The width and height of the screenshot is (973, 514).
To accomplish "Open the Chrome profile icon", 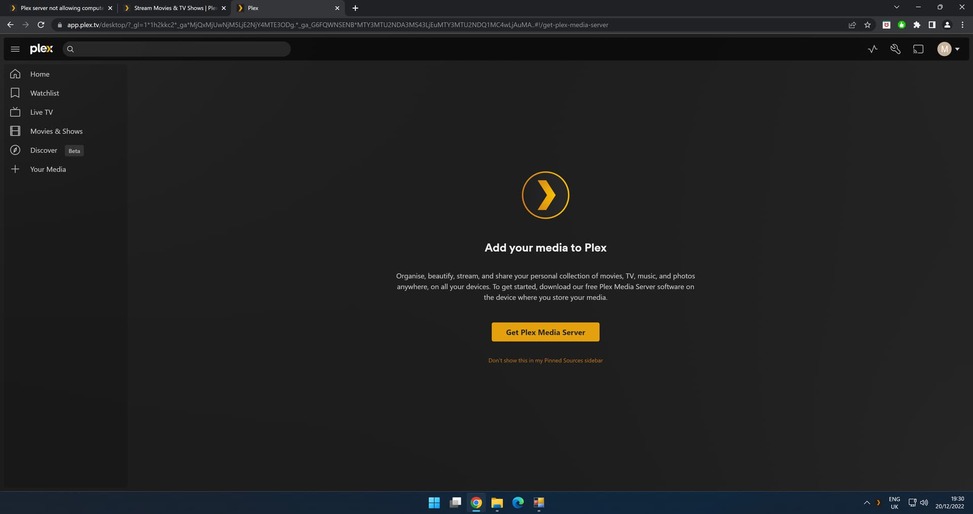I will (947, 25).
